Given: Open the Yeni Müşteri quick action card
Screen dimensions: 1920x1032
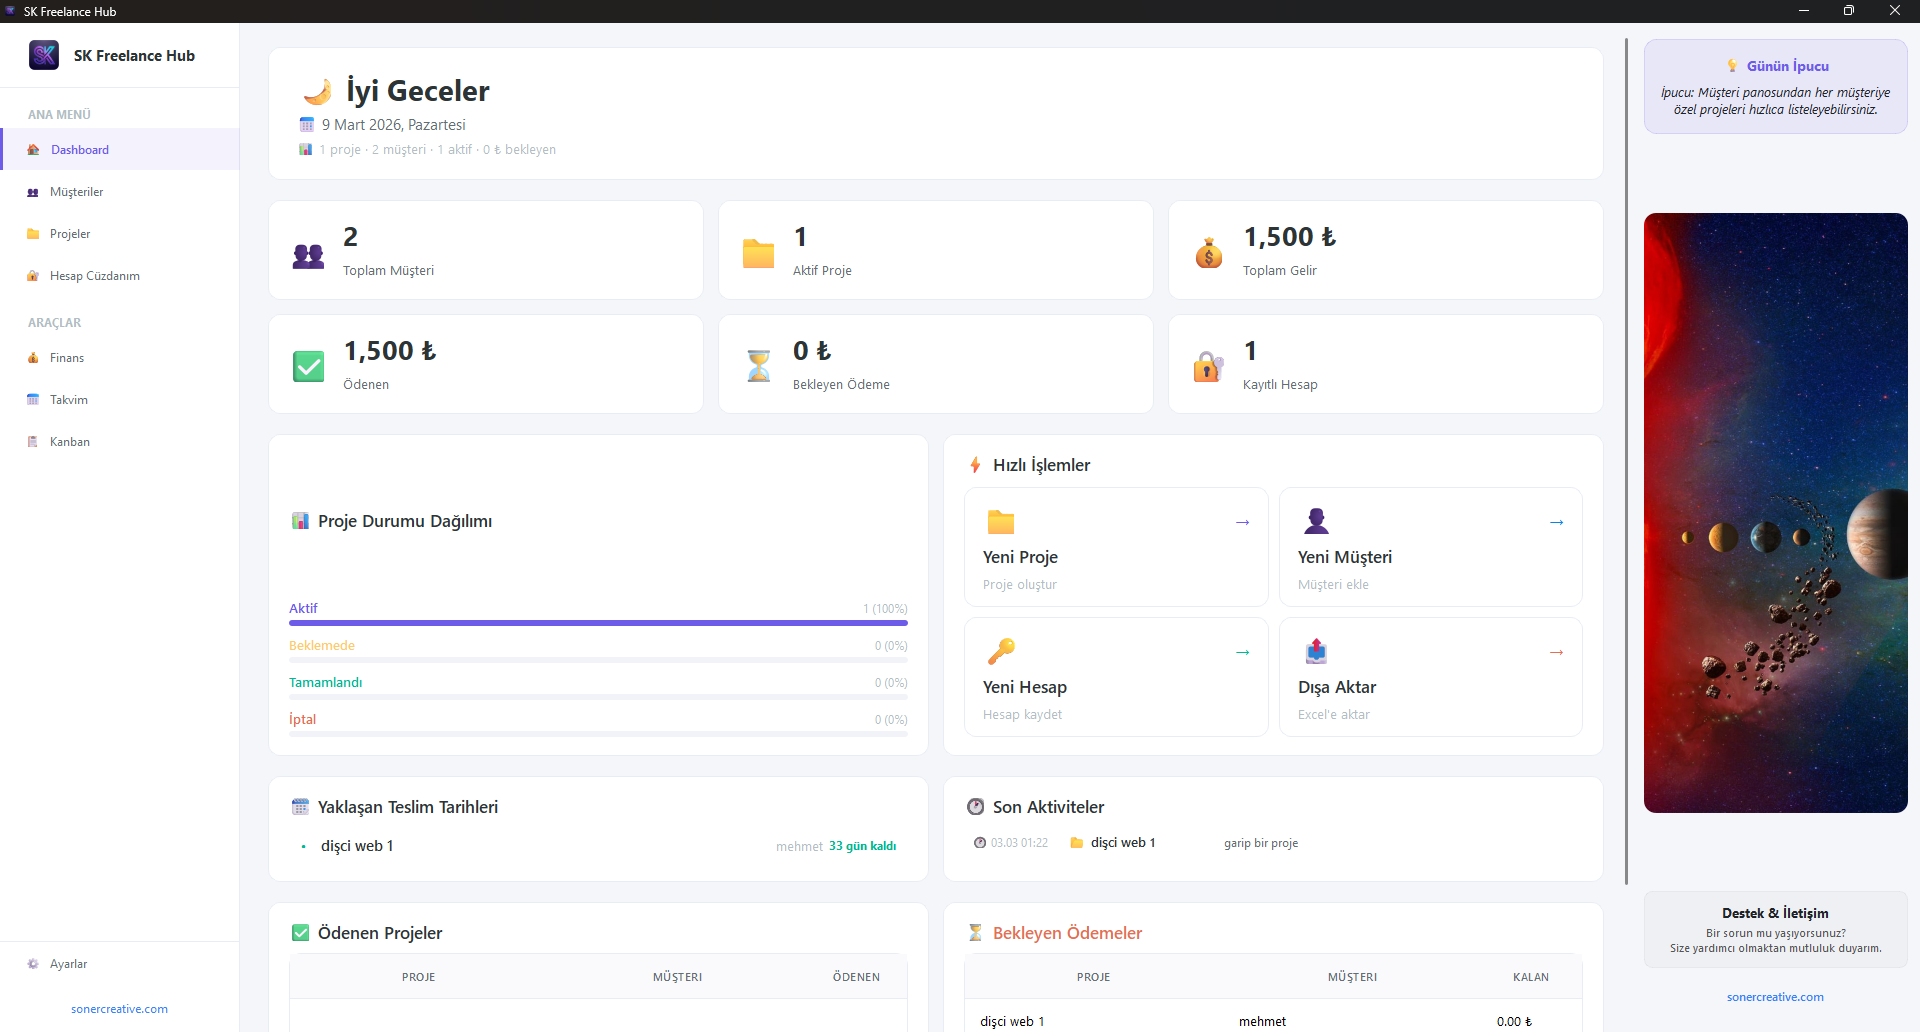Looking at the screenshot, I should pos(1430,547).
